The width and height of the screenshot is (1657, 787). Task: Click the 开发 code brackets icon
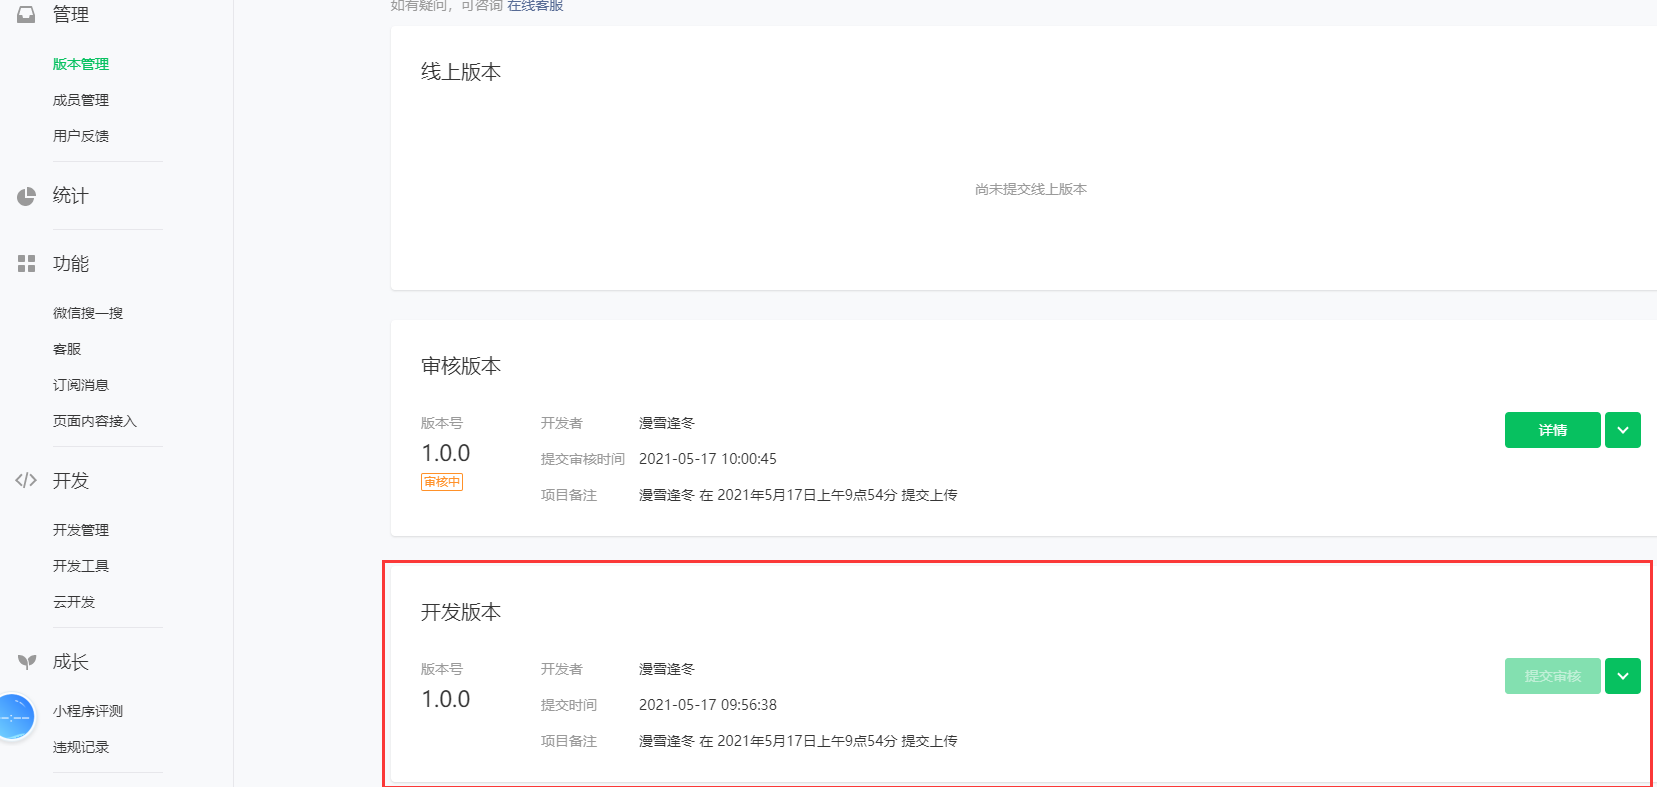(26, 481)
